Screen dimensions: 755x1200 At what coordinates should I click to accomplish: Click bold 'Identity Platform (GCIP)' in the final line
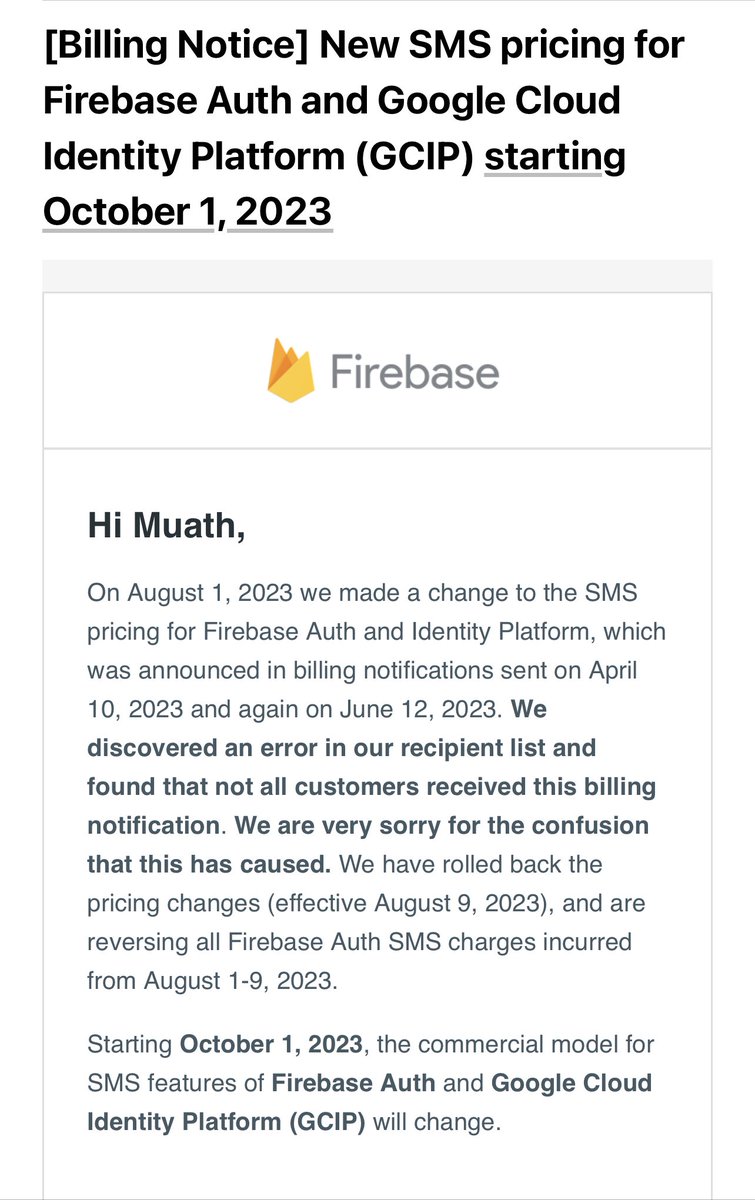pos(227,1122)
